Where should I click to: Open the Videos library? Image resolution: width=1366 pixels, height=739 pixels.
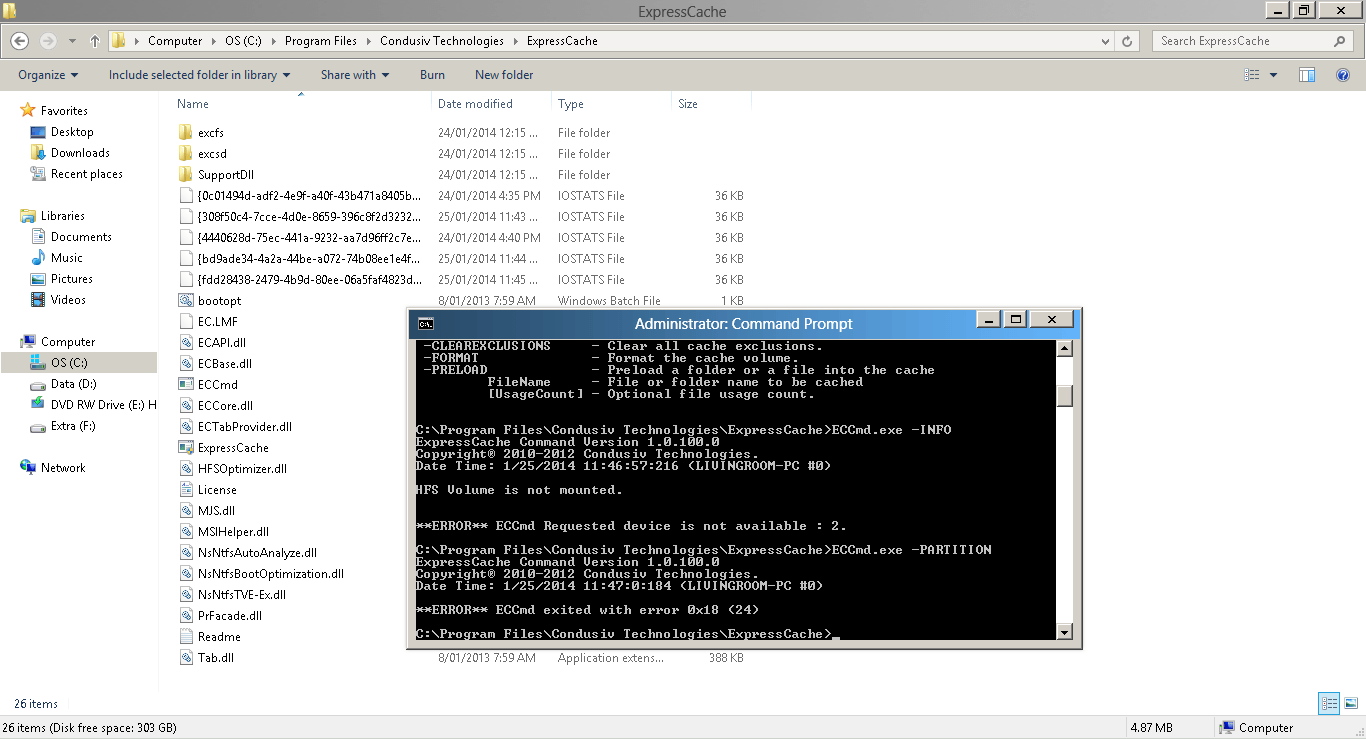point(68,300)
